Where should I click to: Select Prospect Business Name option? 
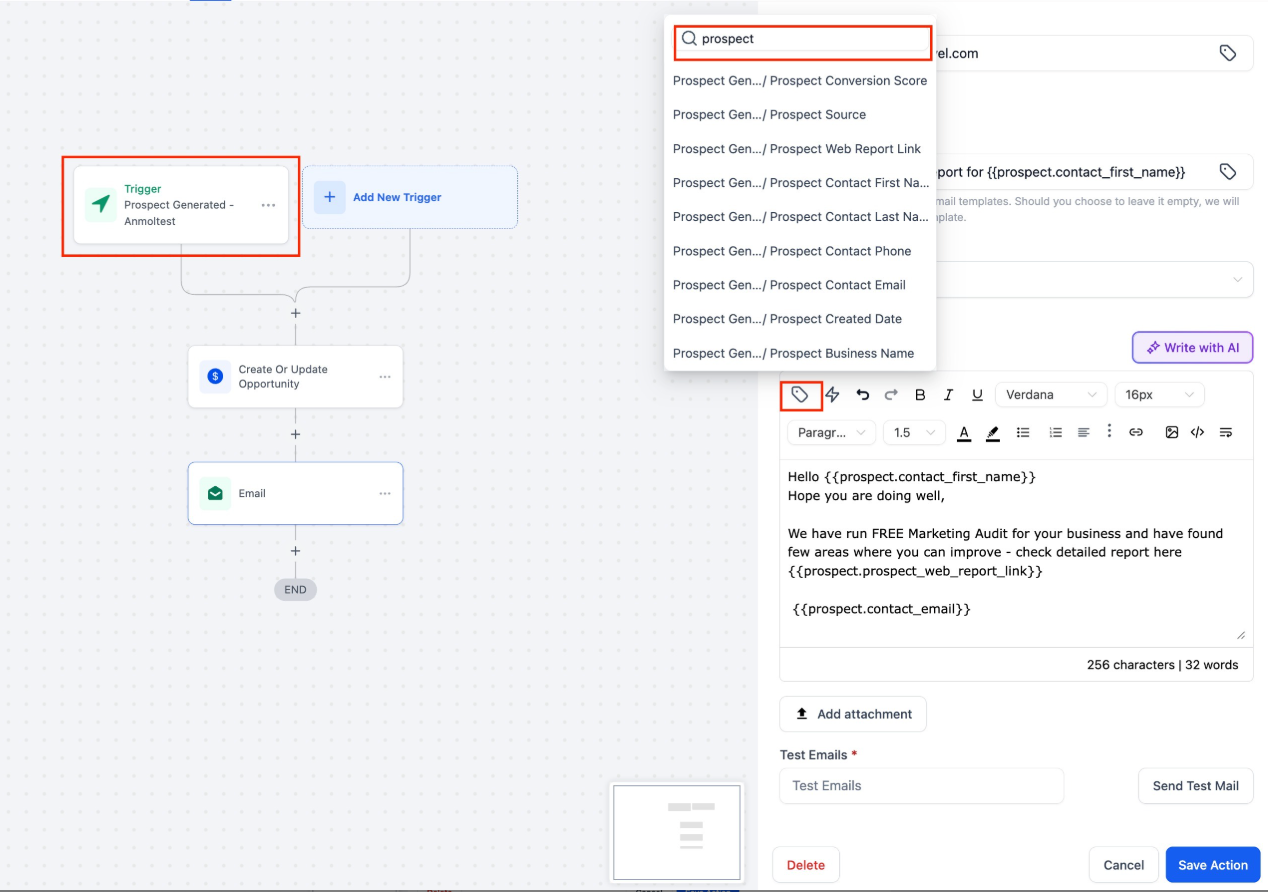pyautogui.click(x=800, y=353)
